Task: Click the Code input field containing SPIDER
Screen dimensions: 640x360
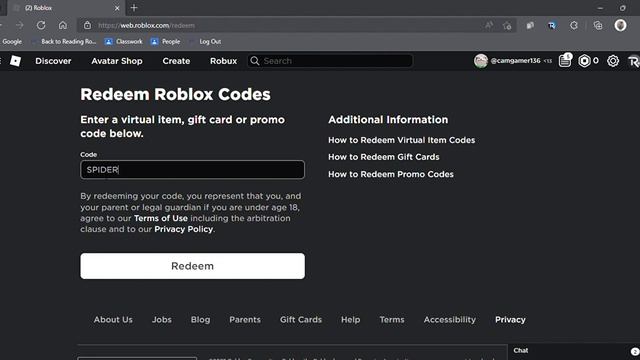Action: coord(192,169)
